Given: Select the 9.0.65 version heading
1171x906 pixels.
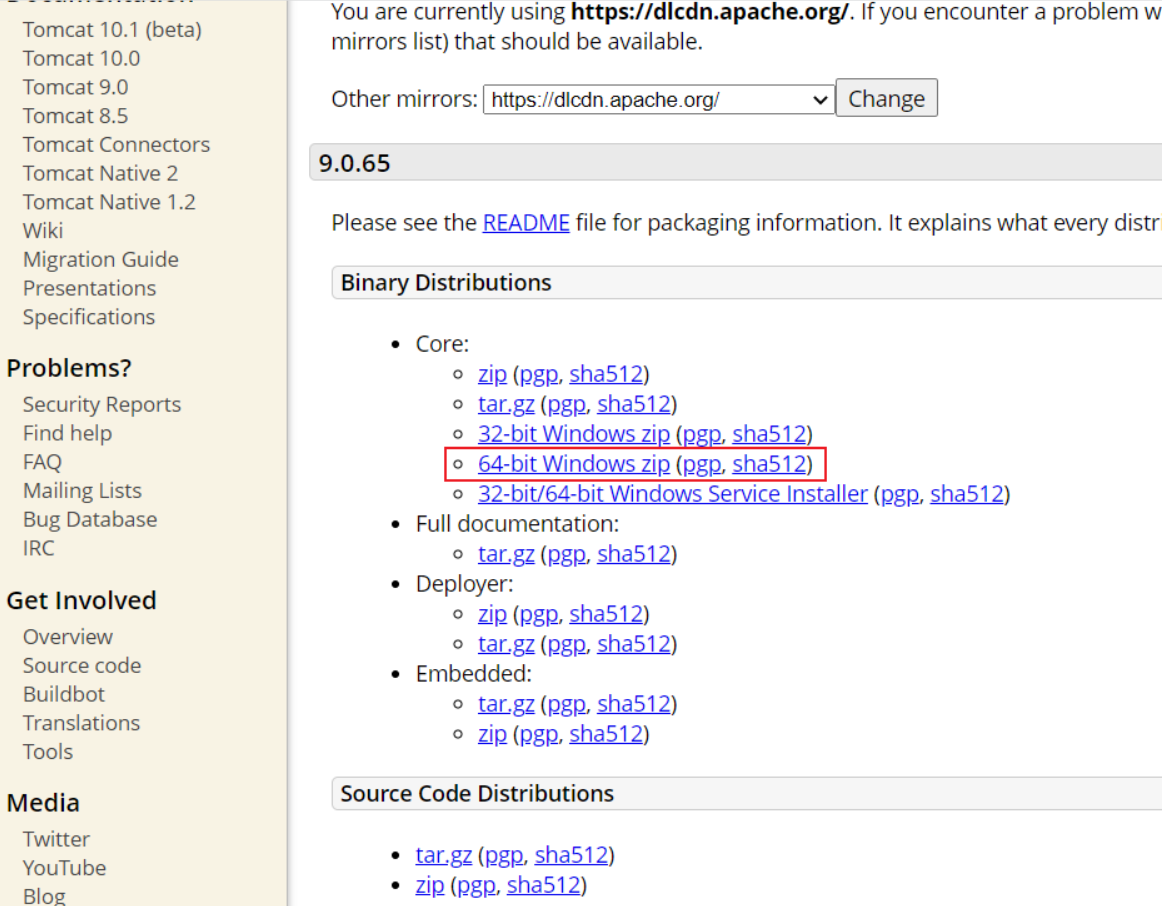Looking at the screenshot, I should tap(354, 163).
